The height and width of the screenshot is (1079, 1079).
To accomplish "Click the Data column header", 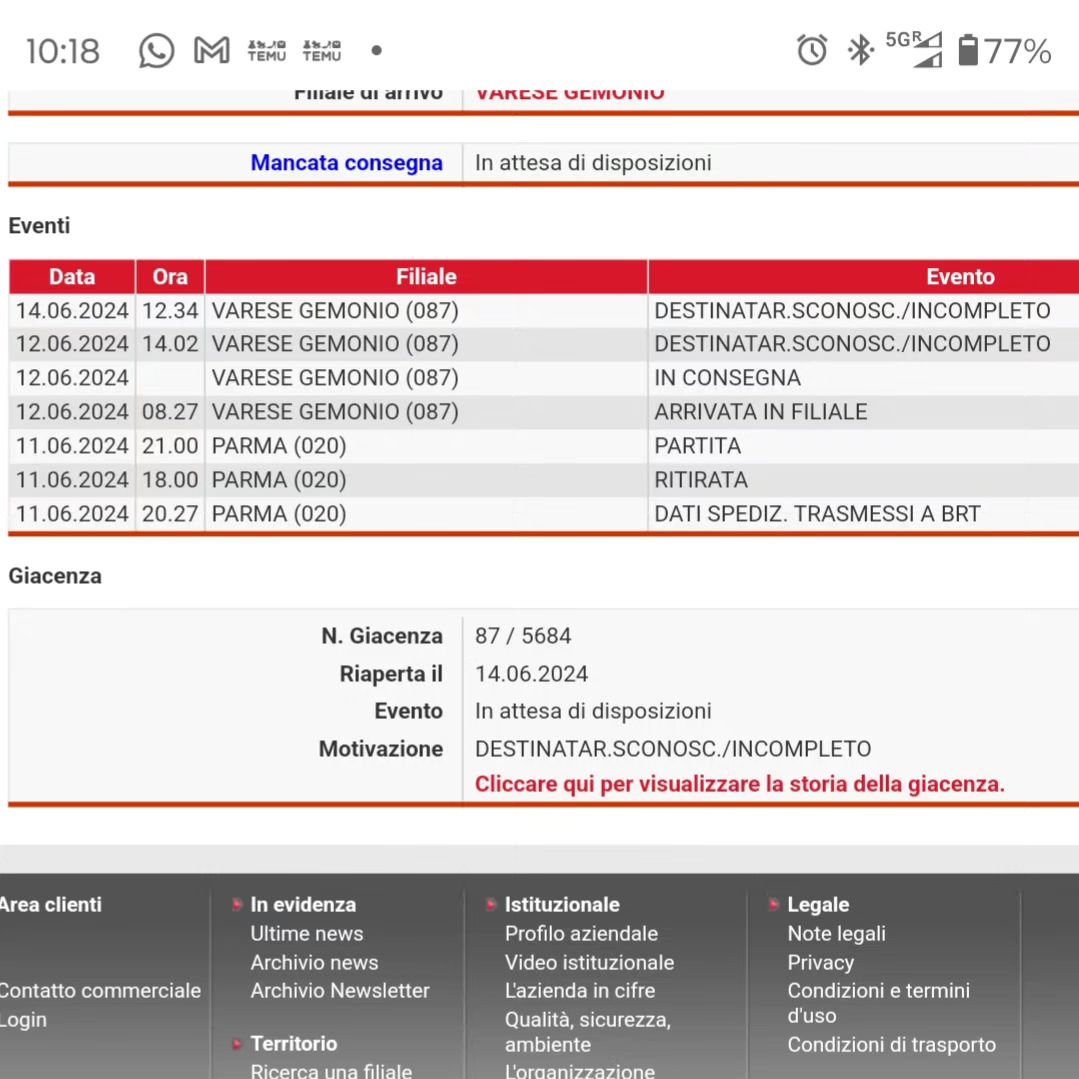I will 72,277.
